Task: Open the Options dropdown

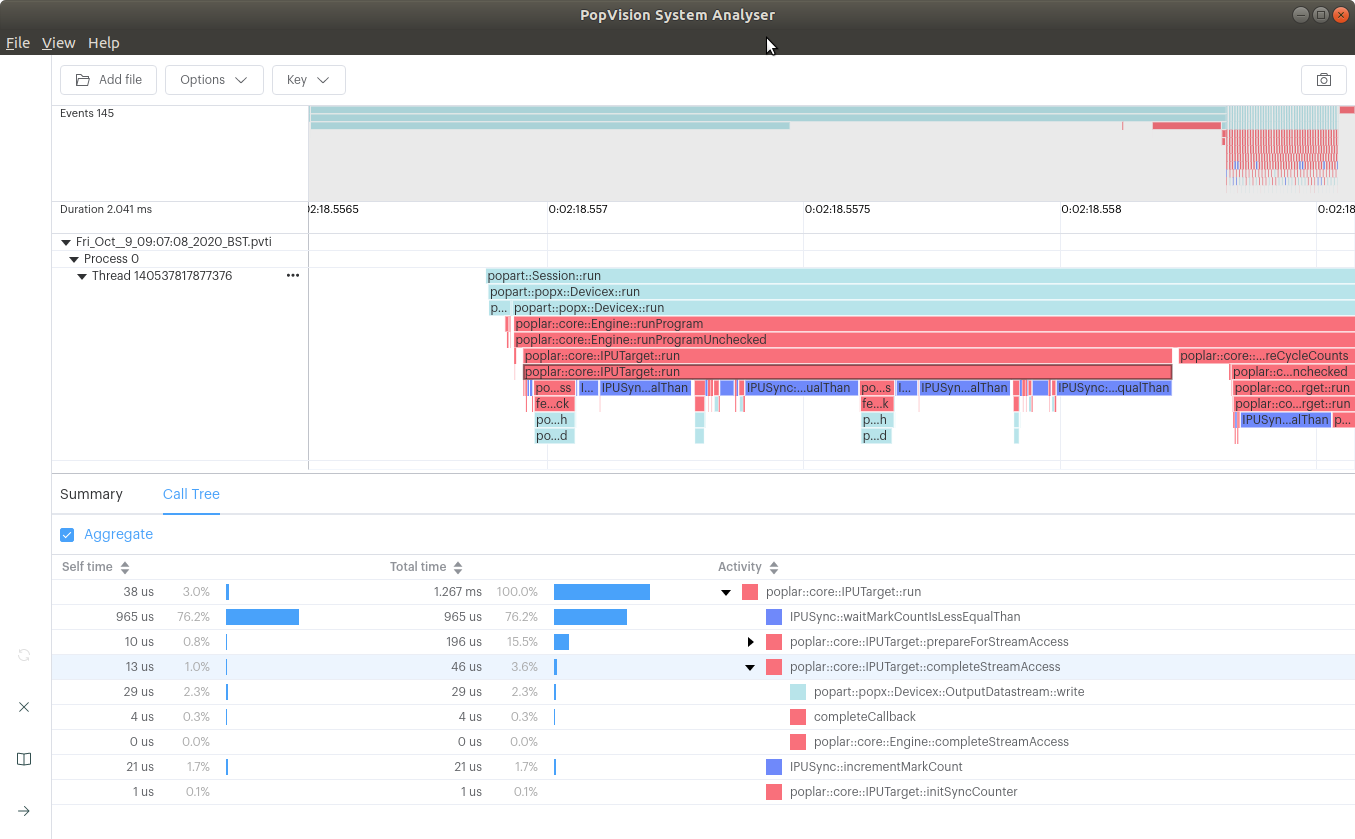Action: 214,80
